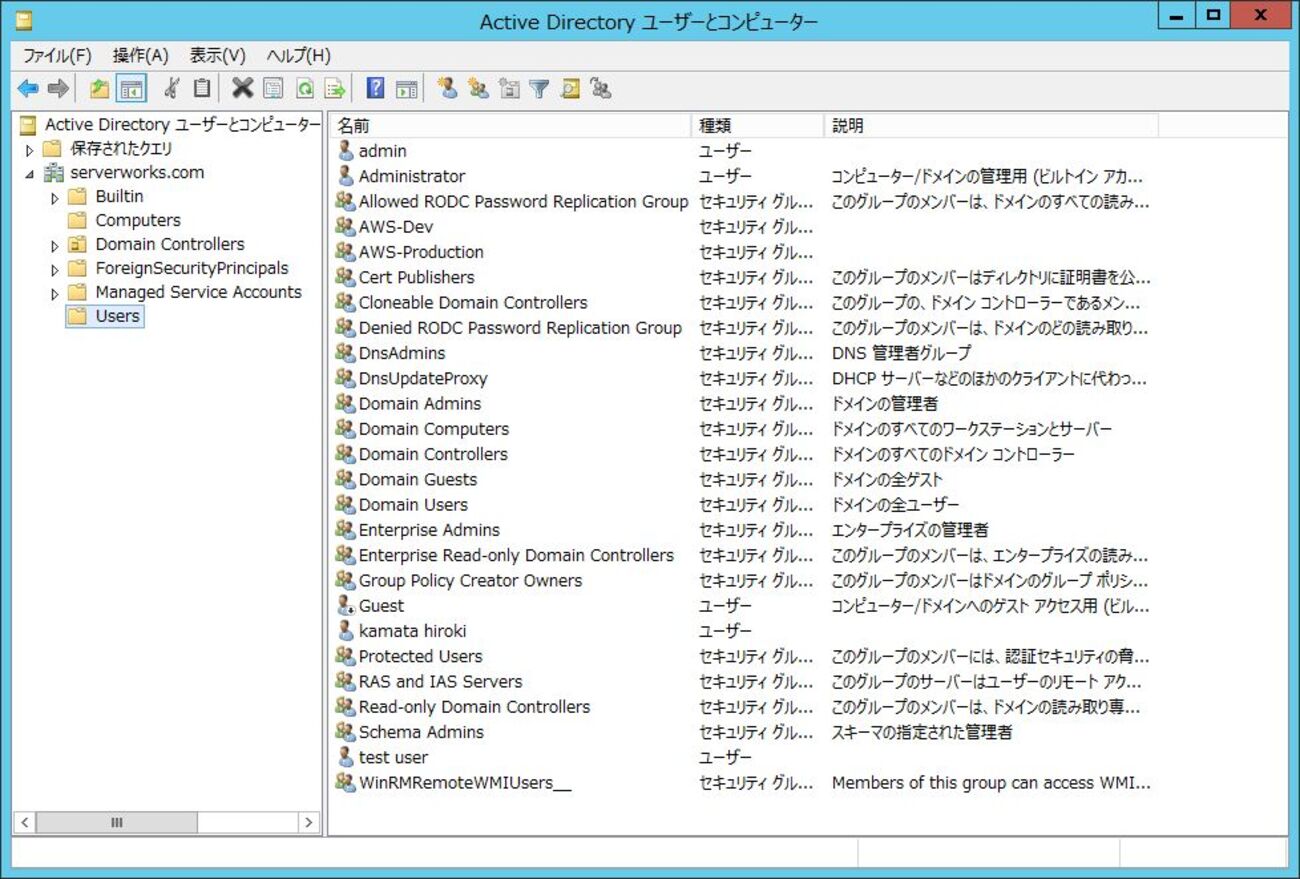
Task: Go back using the back arrow icon
Action: [x=27, y=88]
